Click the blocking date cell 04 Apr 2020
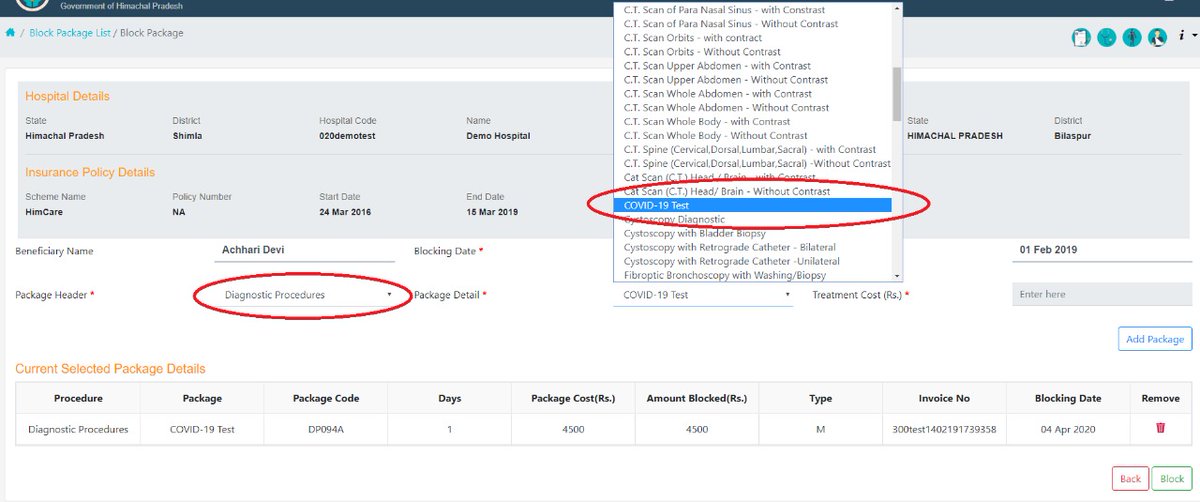The width and height of the screenshot is (1200, 502). [x=1067, y=429]
